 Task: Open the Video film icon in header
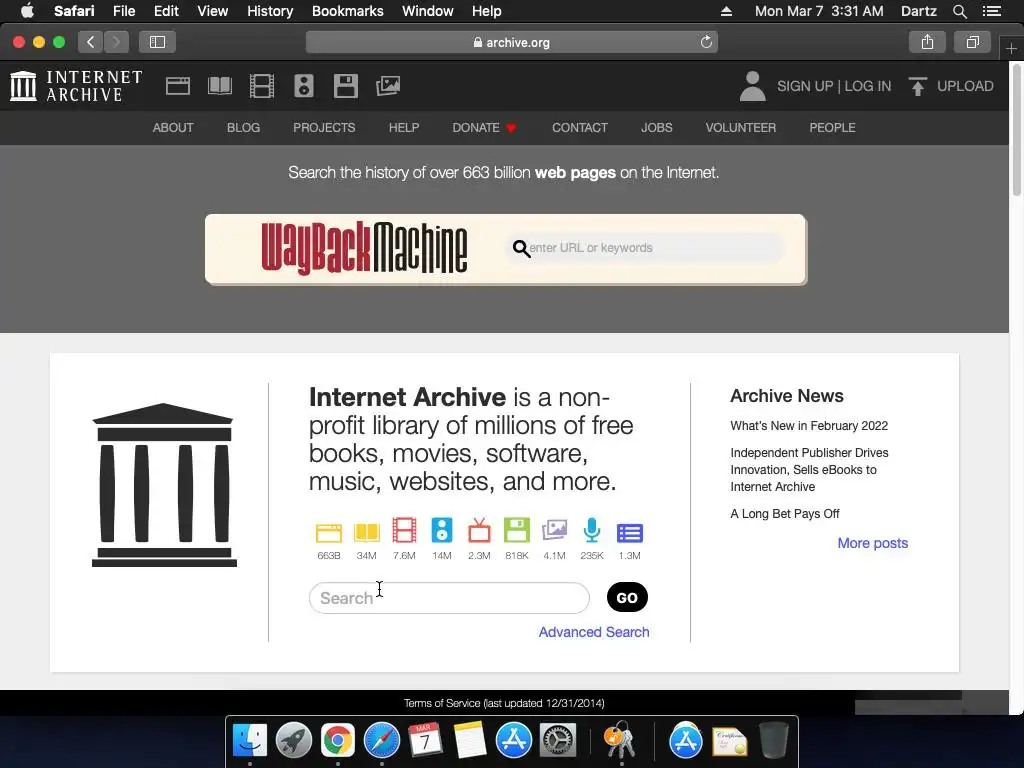coord(262,86)
